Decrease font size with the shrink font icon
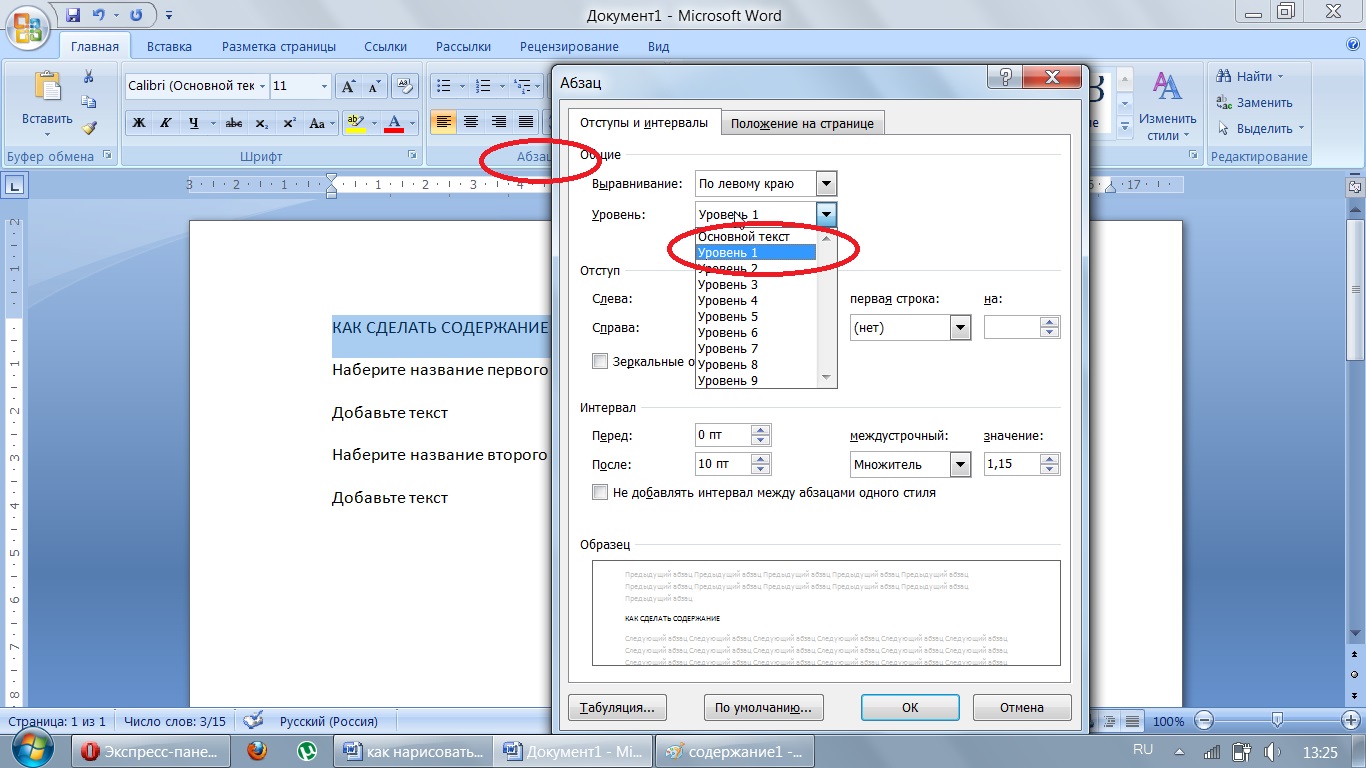 (374, 86)
